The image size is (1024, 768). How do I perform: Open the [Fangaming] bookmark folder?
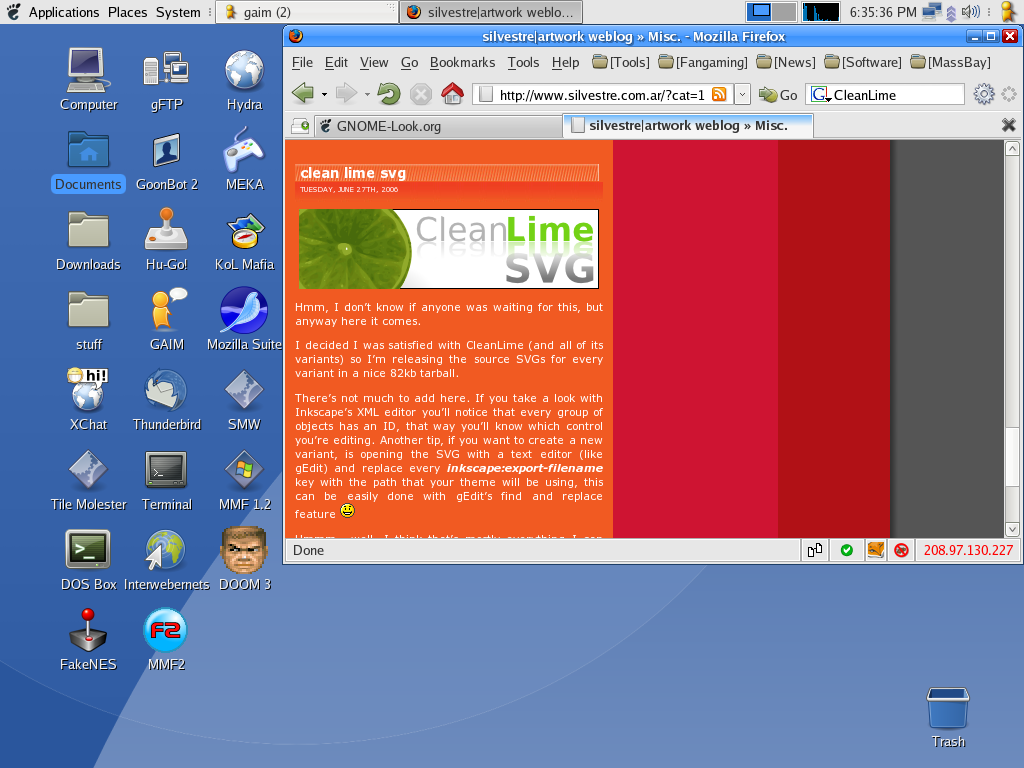coord(703,62)
